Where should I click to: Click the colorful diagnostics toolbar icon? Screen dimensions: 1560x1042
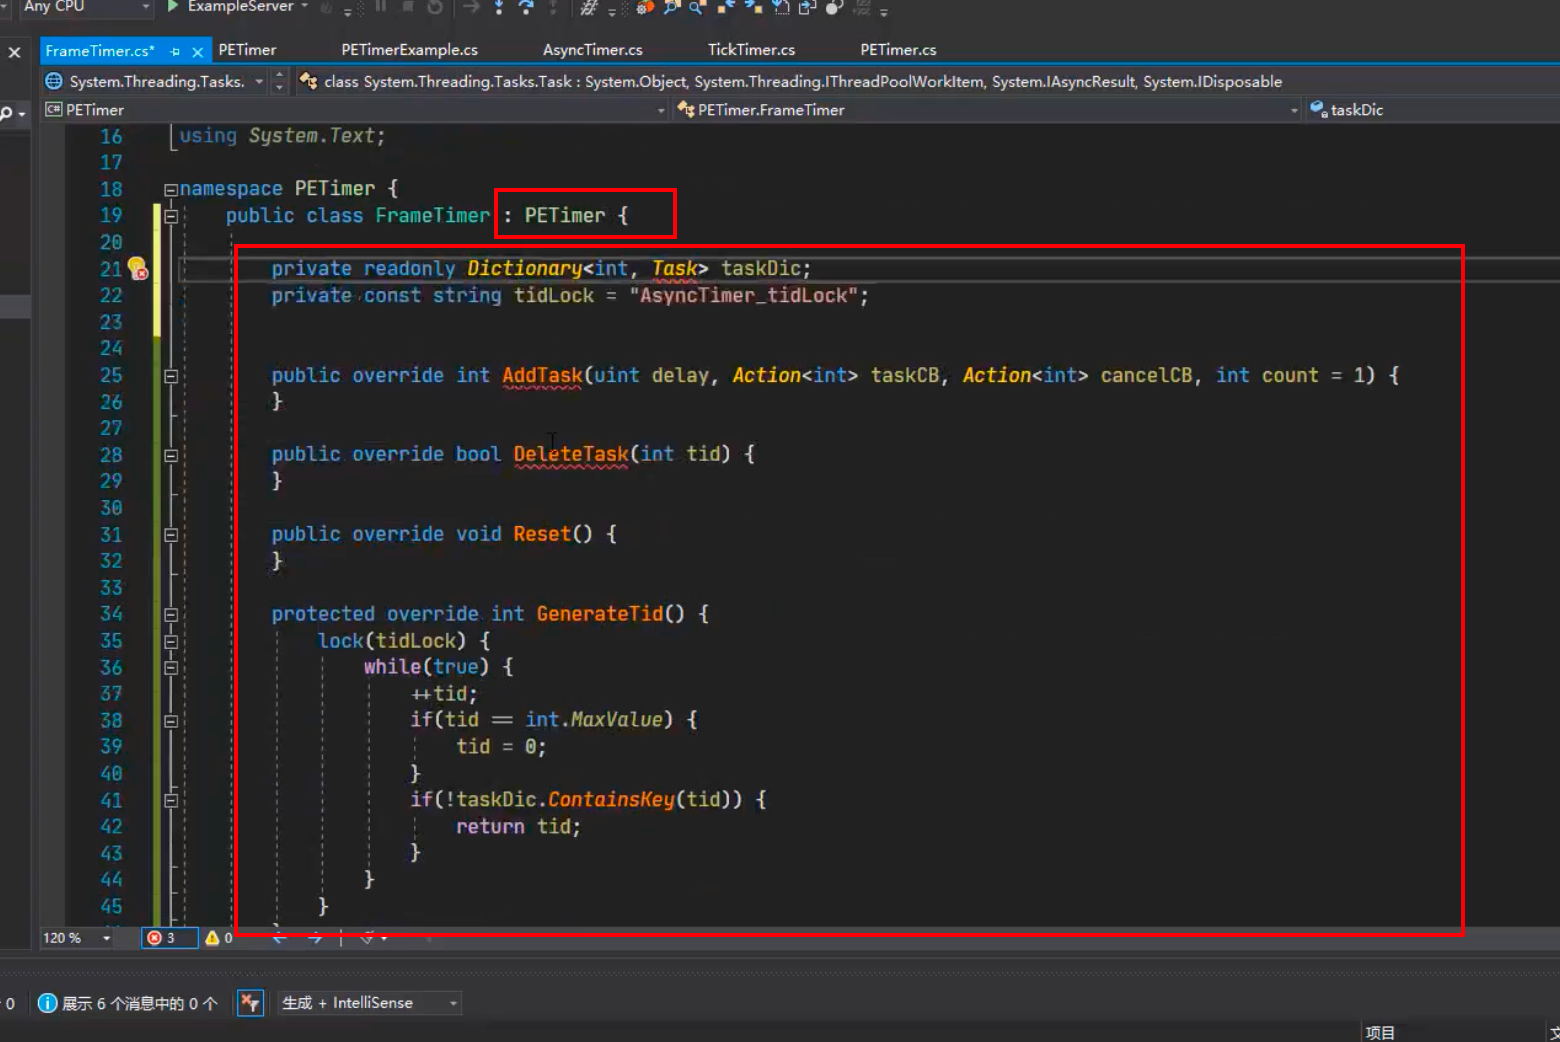pyautogui.click(x=645, y=7)
